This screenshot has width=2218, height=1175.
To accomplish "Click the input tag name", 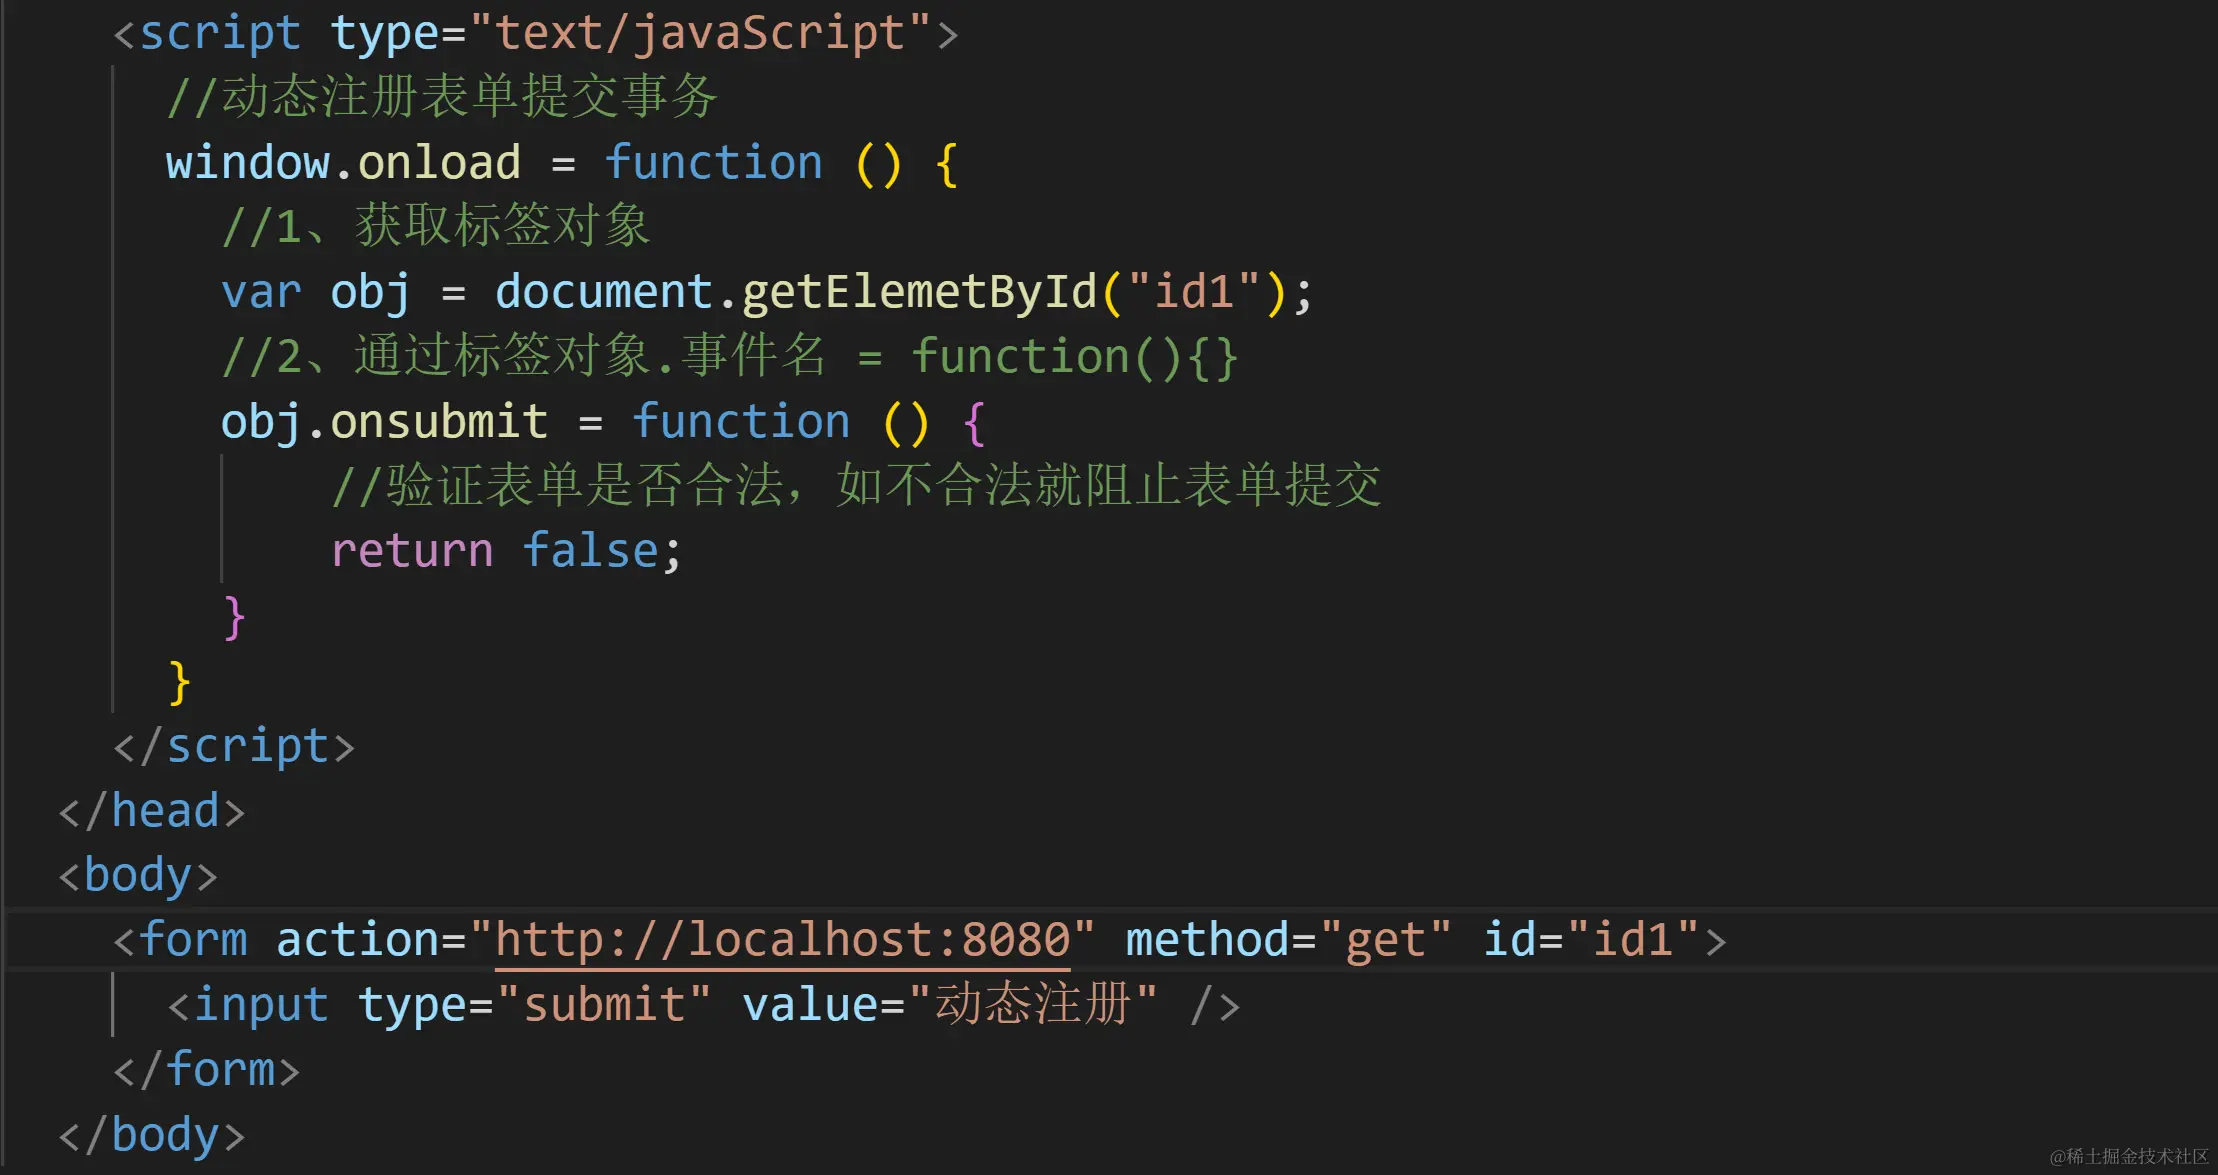I will (261, 1005).
